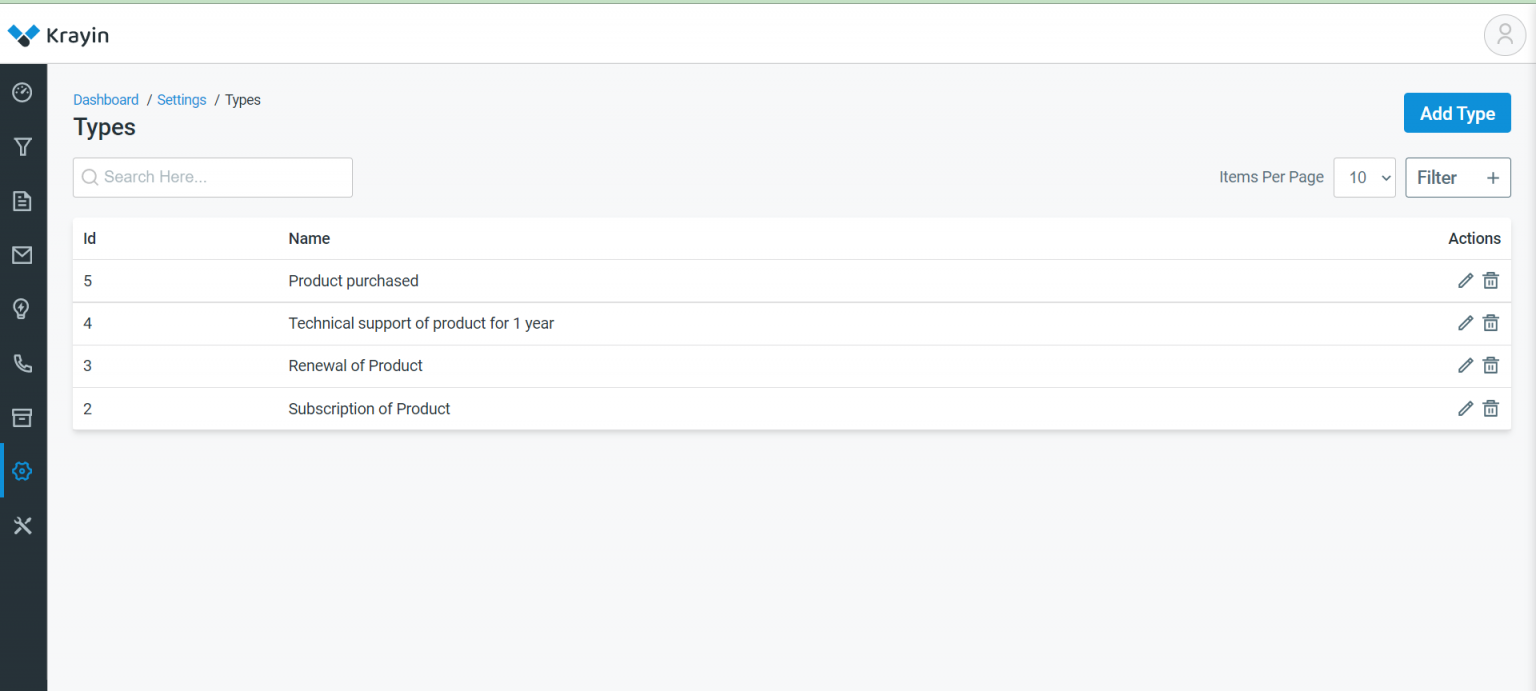Expand the Filter panel

pos(1458,177)
